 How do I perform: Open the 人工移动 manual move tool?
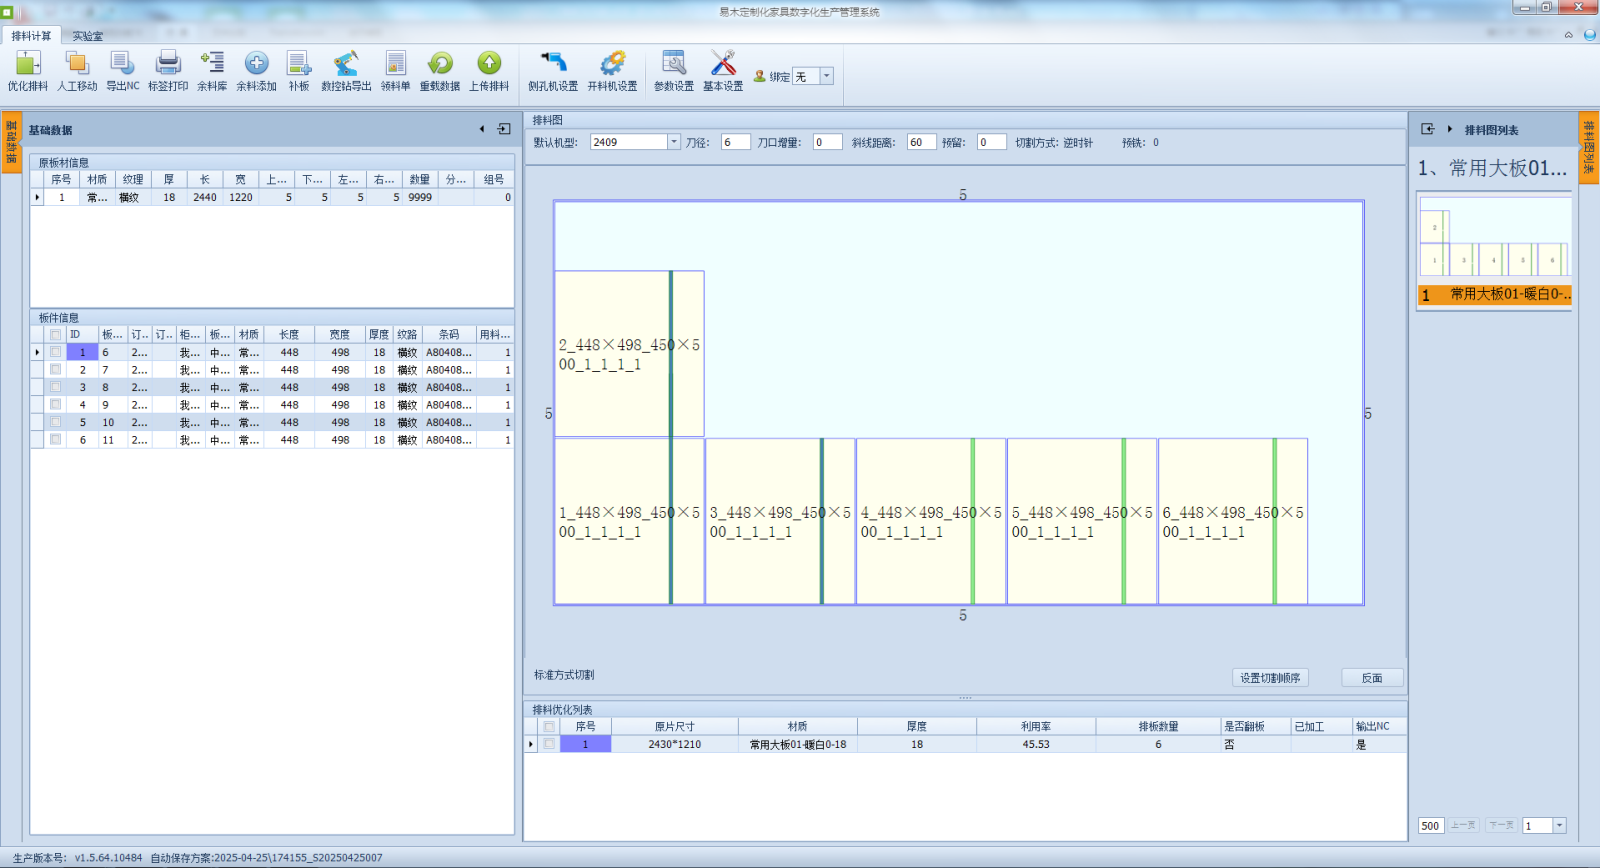point(77,71)
